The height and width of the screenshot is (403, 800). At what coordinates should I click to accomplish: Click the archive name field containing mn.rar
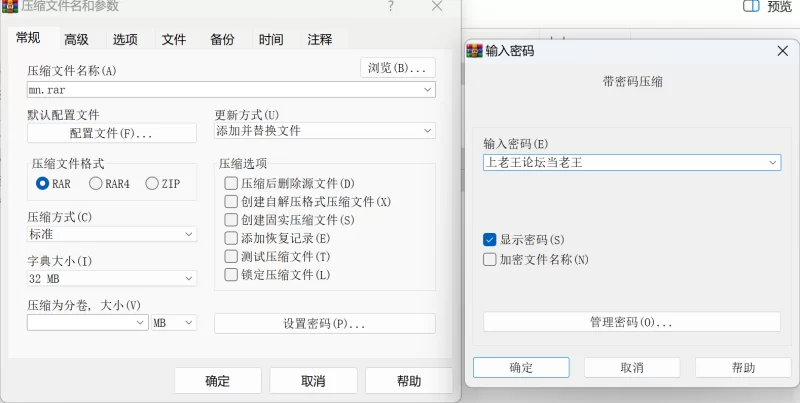point(231,89)
